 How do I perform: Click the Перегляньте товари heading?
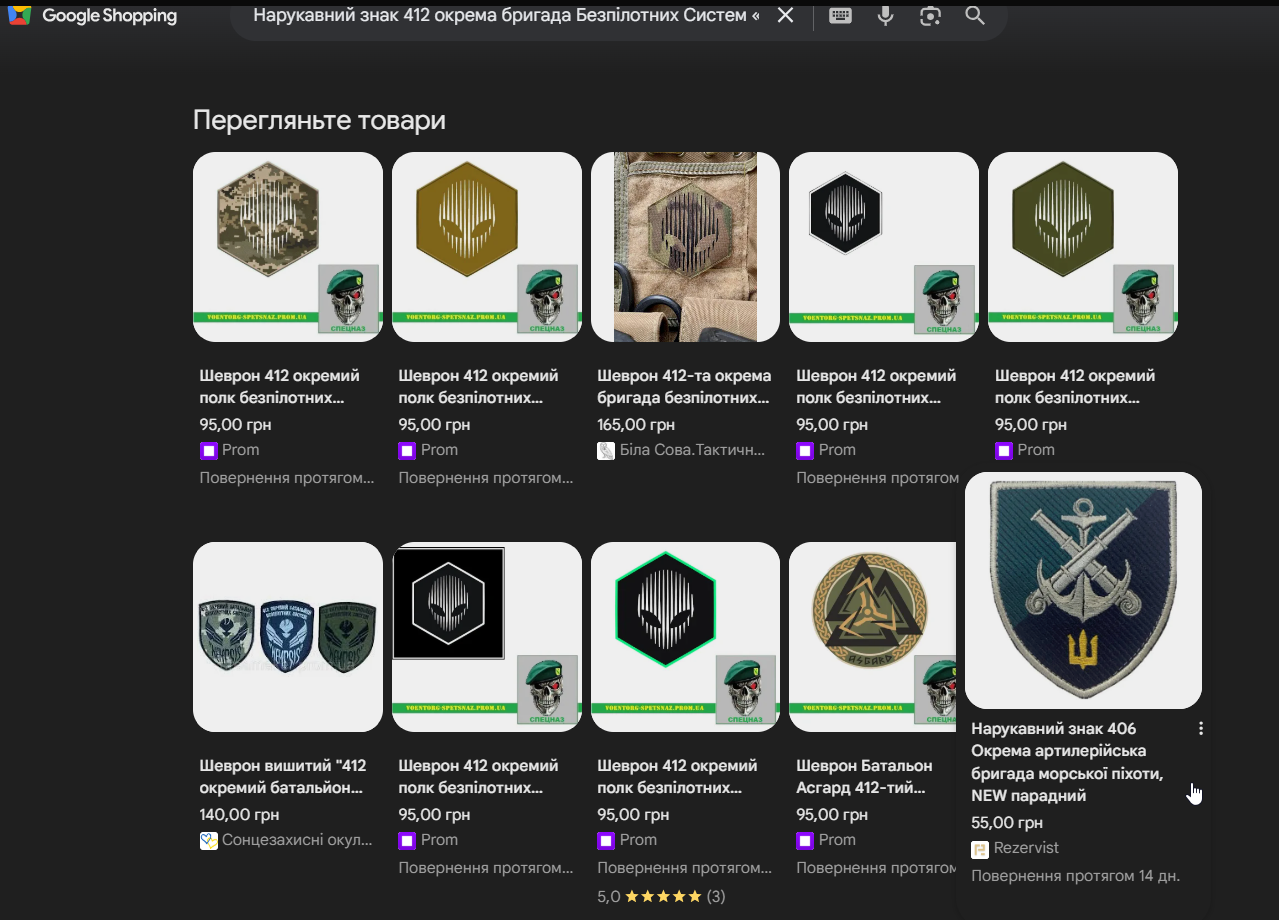[319, 121]
